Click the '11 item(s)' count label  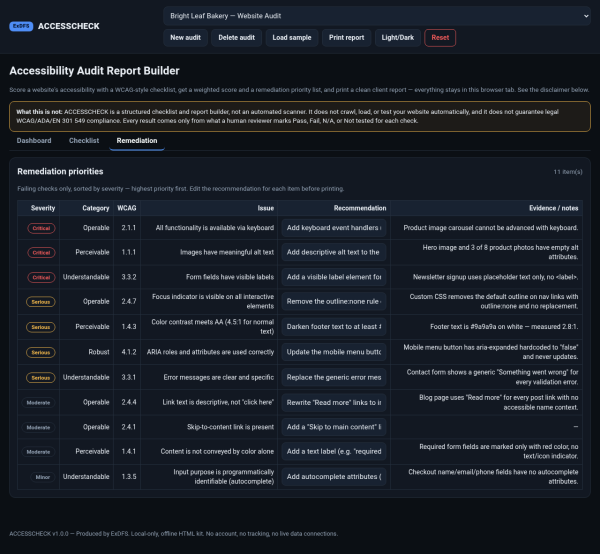coord(568,172)
